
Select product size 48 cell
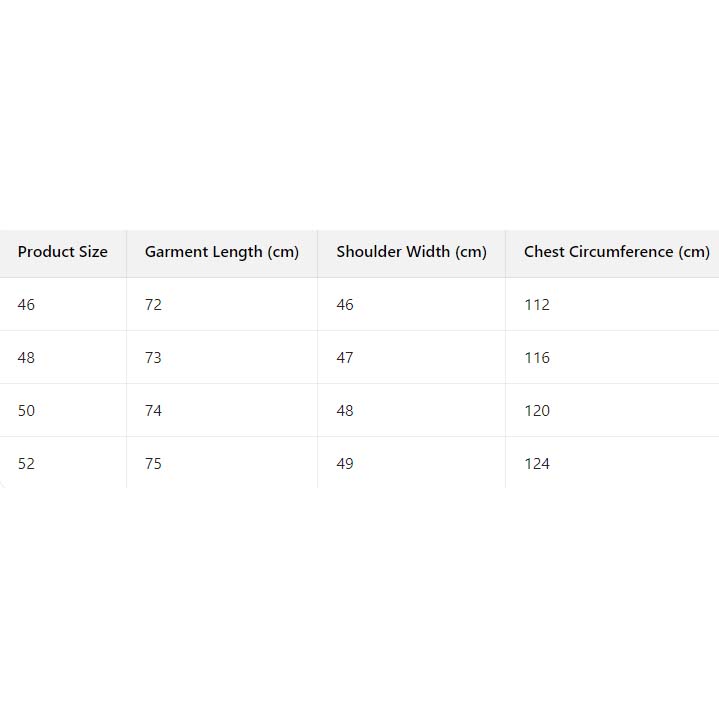26,358
